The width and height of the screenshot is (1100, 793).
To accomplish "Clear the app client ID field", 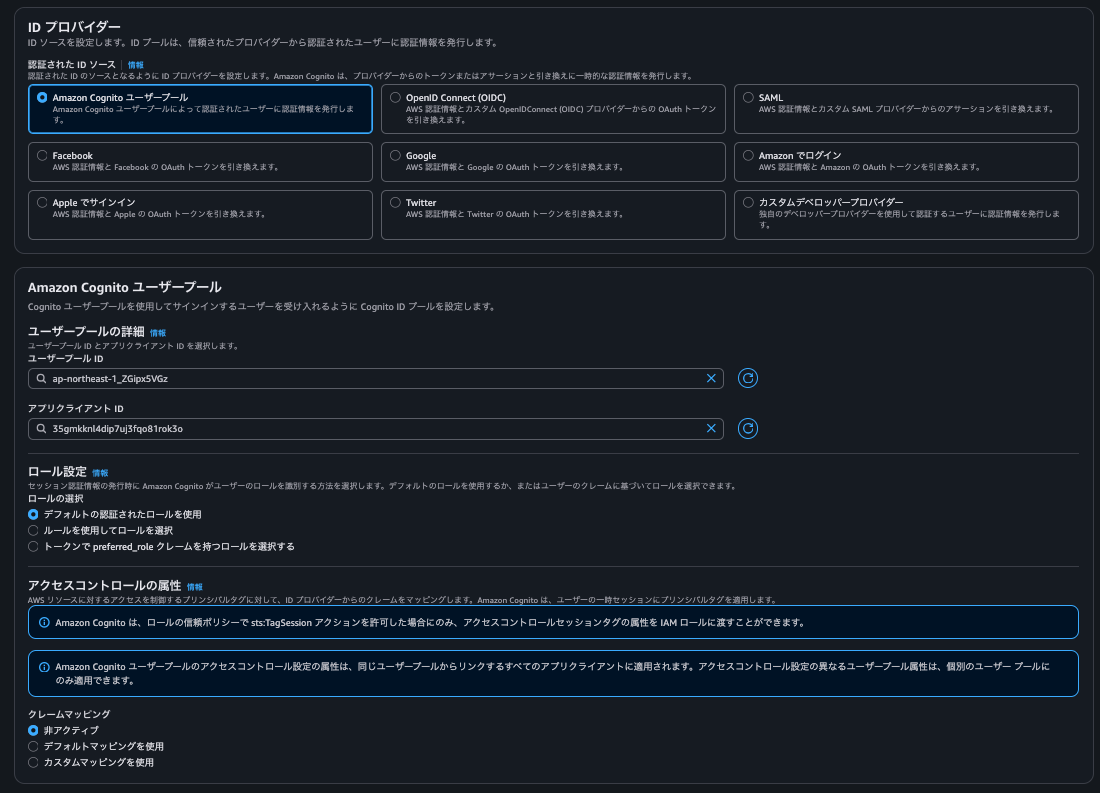I will tap(711, 428).
